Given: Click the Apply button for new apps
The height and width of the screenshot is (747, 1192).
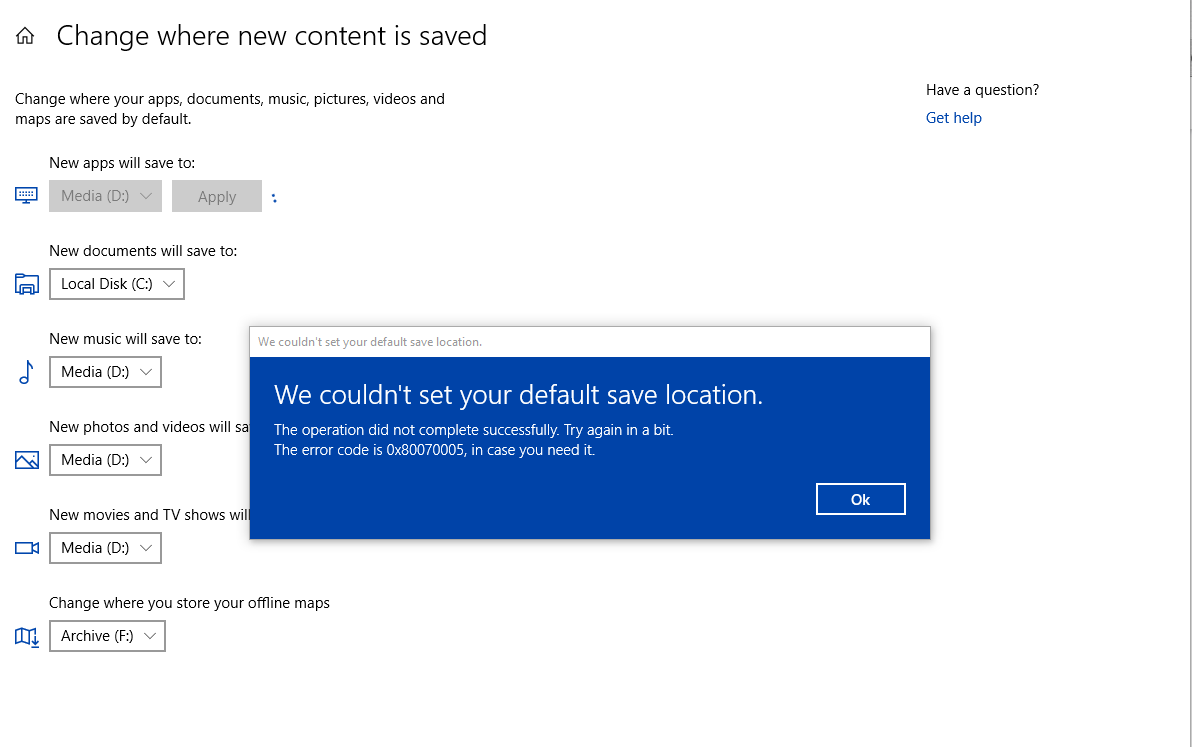Looking at the screenshot, I should coord(217,196).
